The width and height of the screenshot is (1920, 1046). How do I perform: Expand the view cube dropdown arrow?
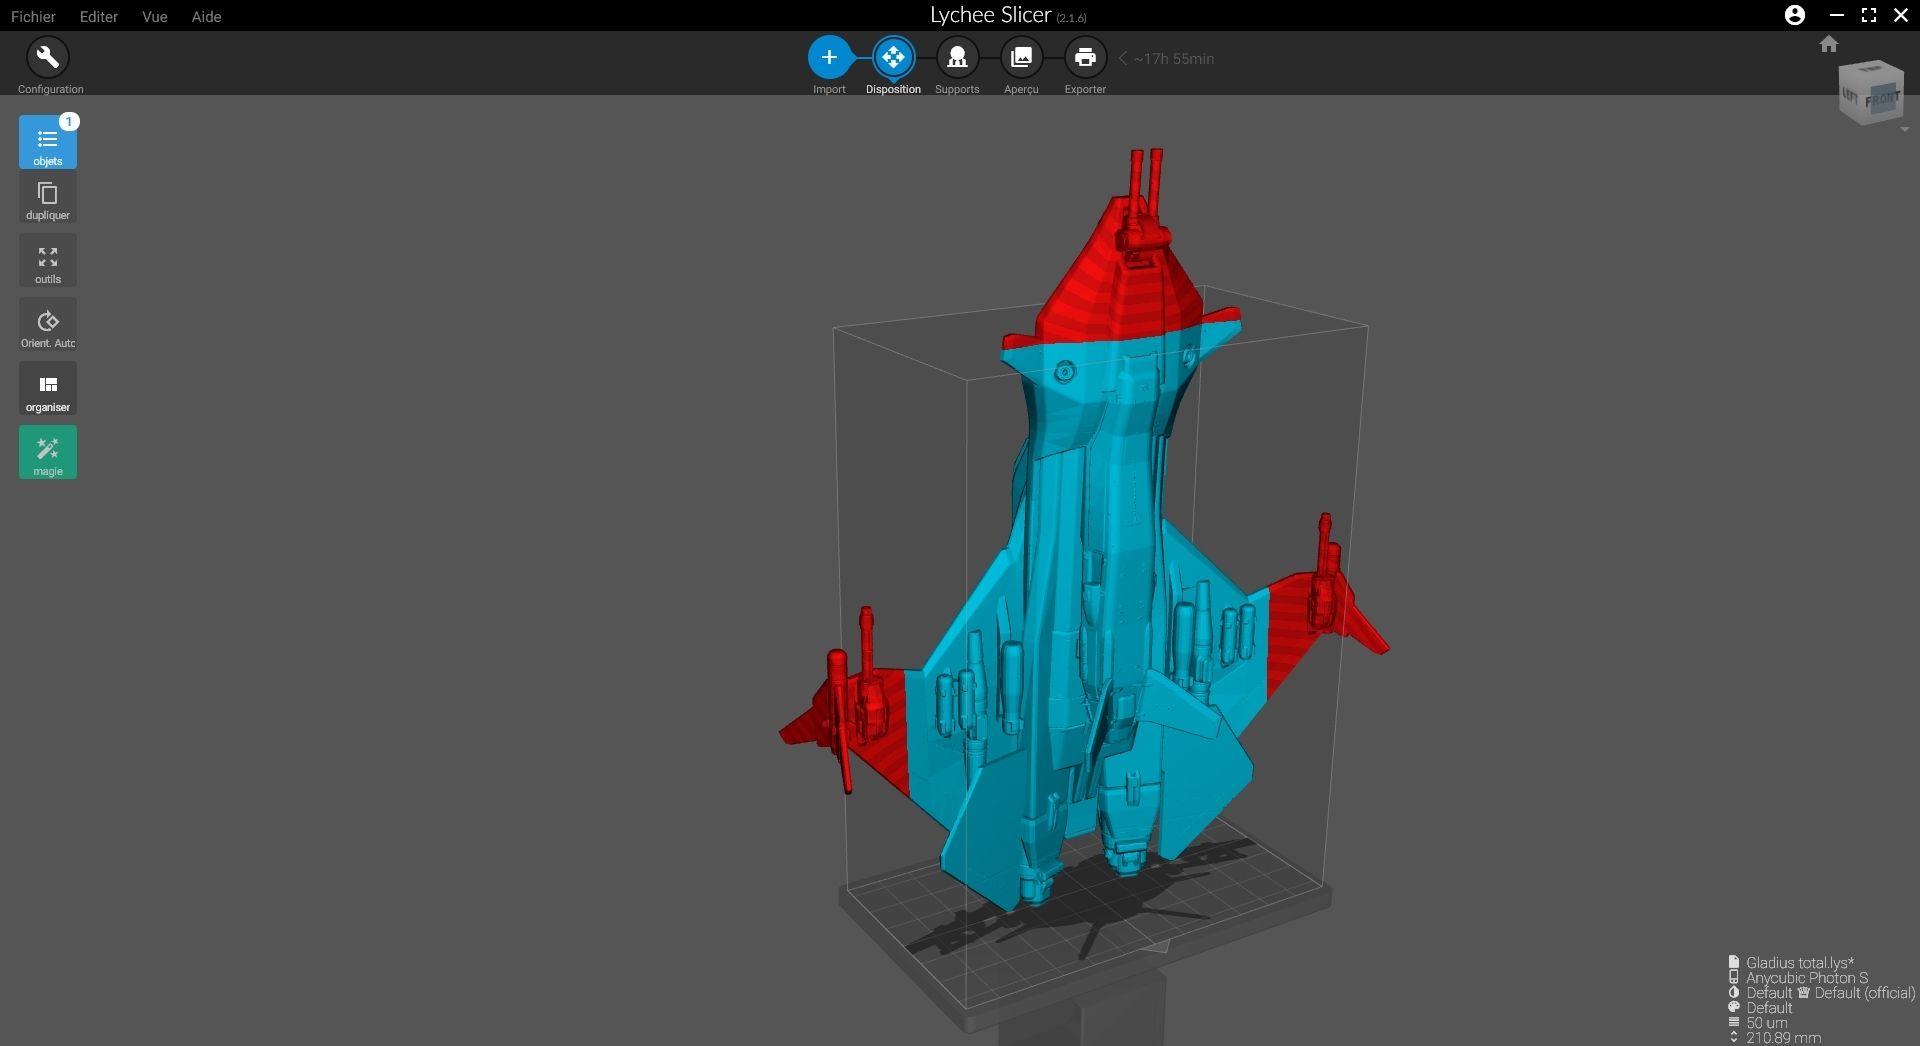1904,130
